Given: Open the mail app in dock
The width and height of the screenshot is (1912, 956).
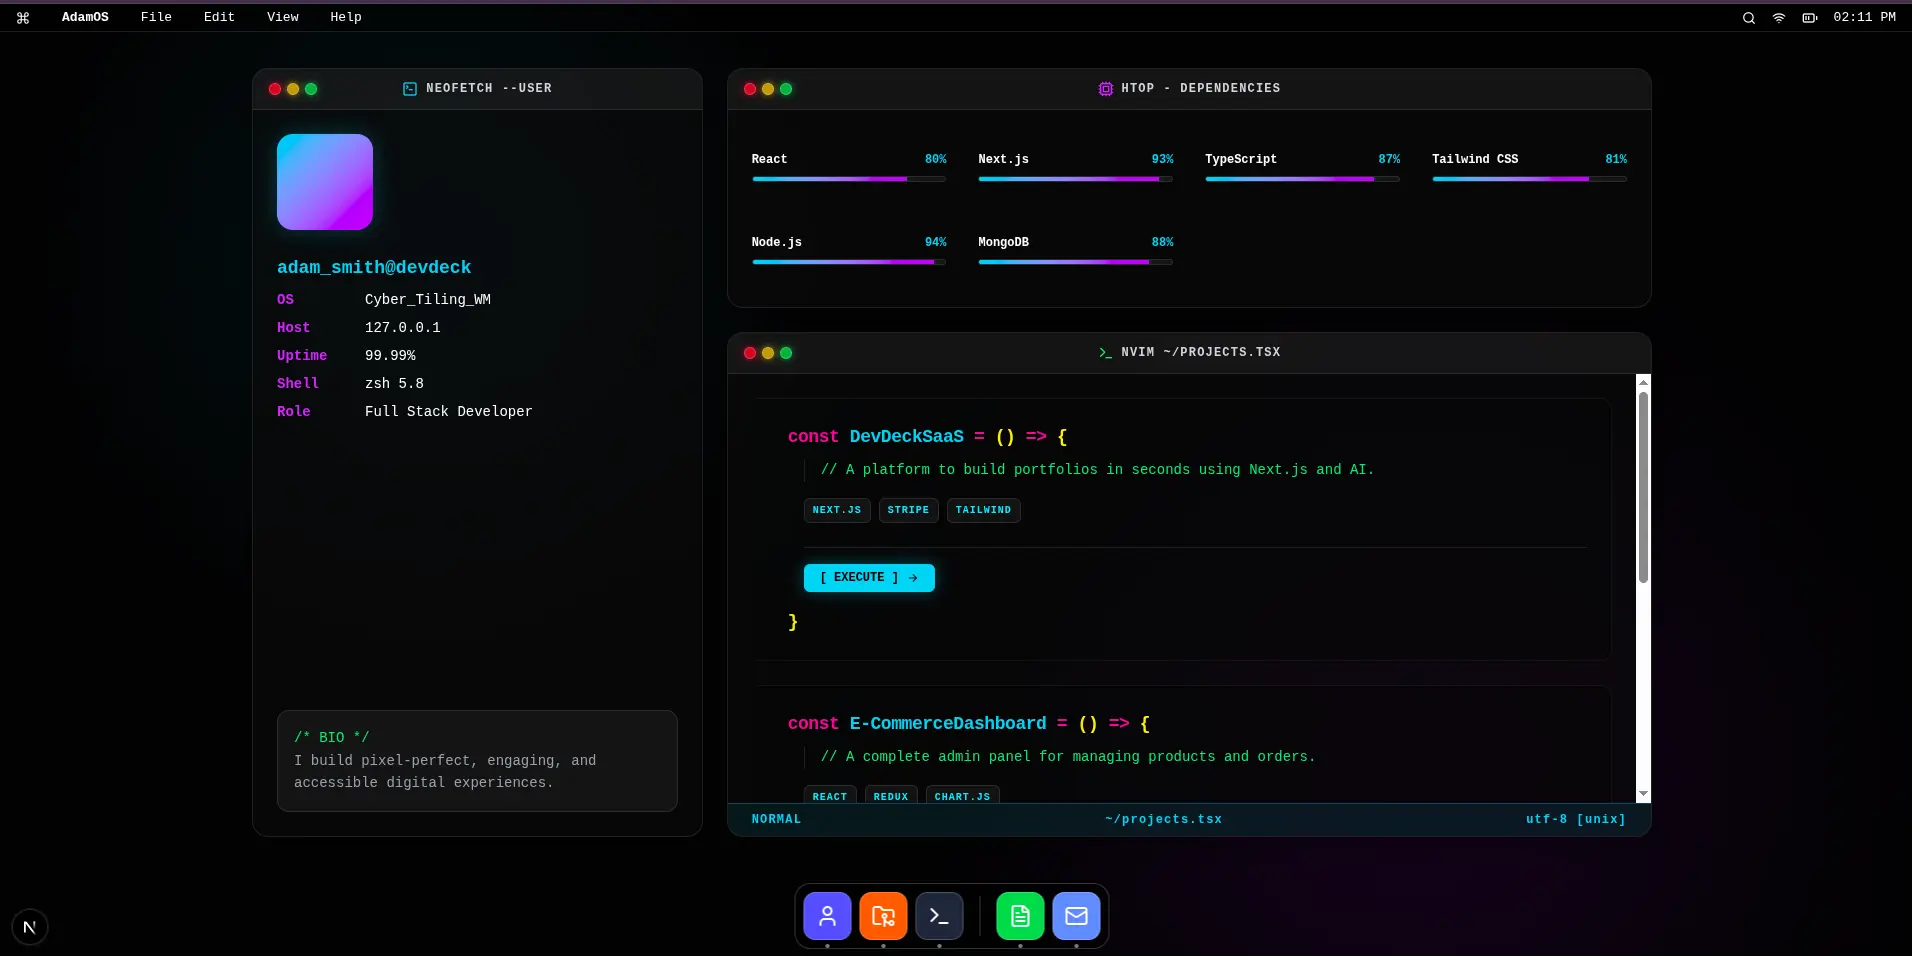Looking at the screenshot, I should coord(1076,916).
